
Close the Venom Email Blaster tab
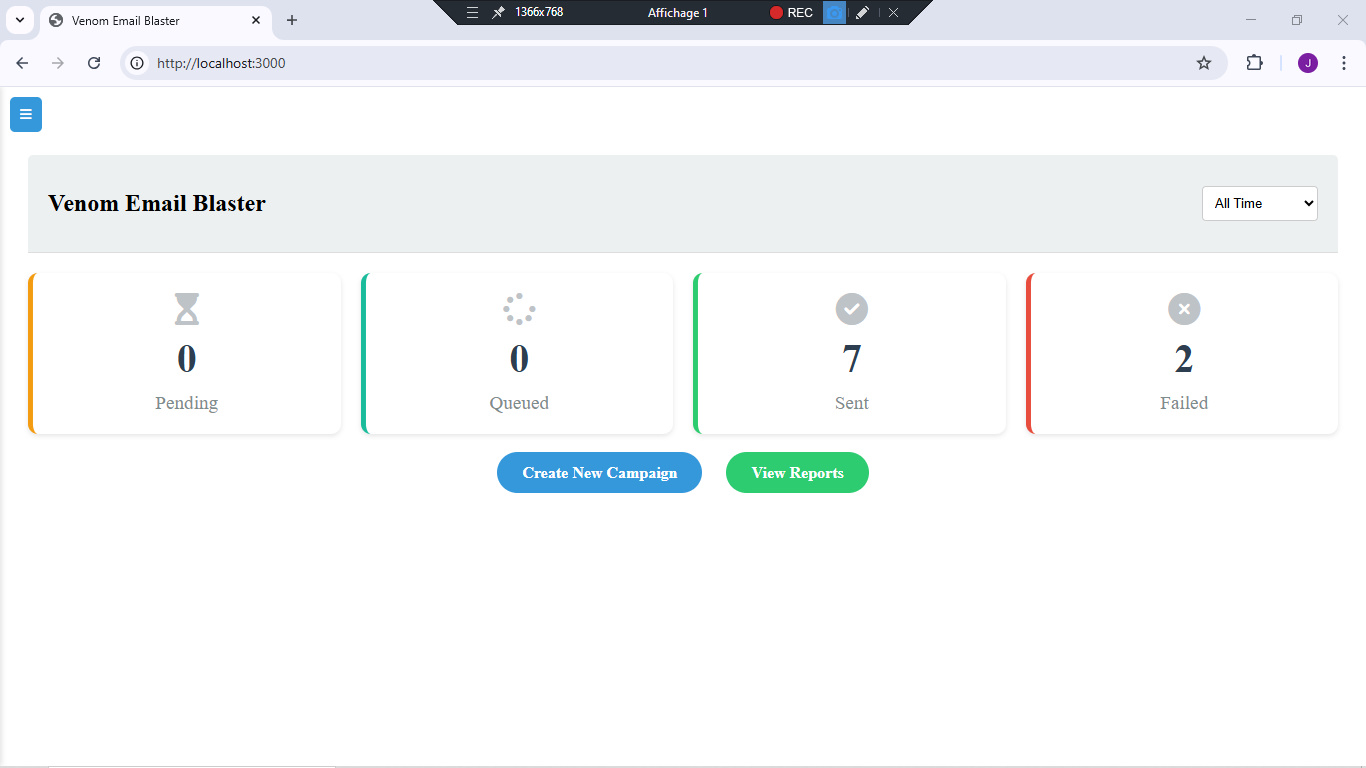[256, 20]
